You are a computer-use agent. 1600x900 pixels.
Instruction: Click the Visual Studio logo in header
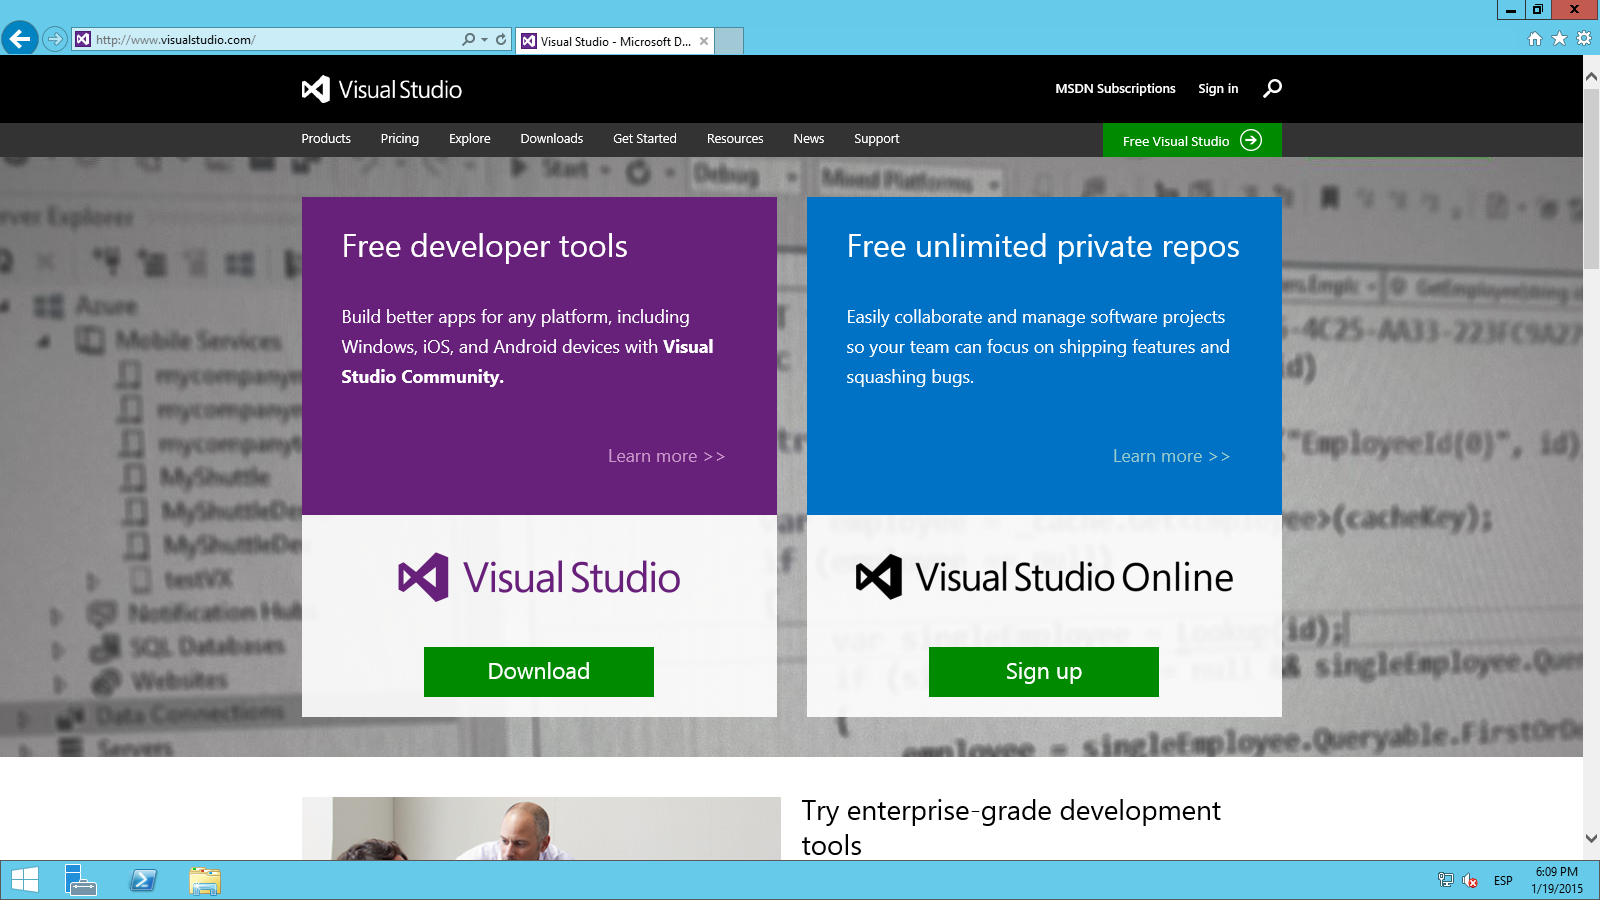coord(381,89)
